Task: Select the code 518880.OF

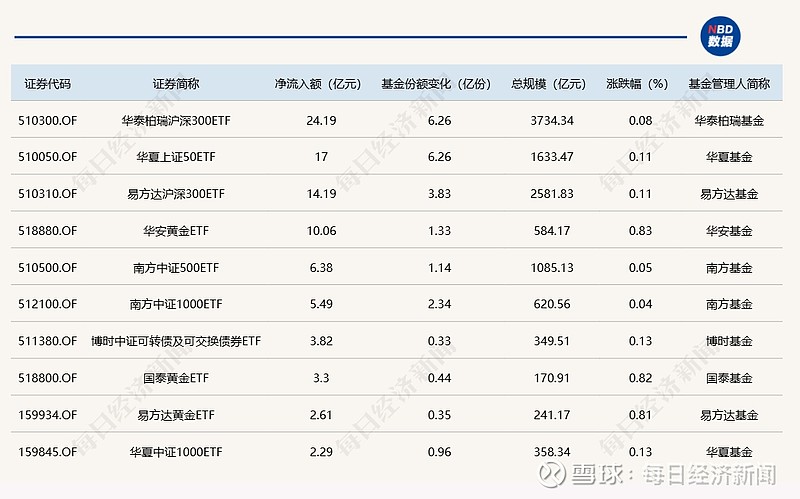Action: (x=47, y=231)
